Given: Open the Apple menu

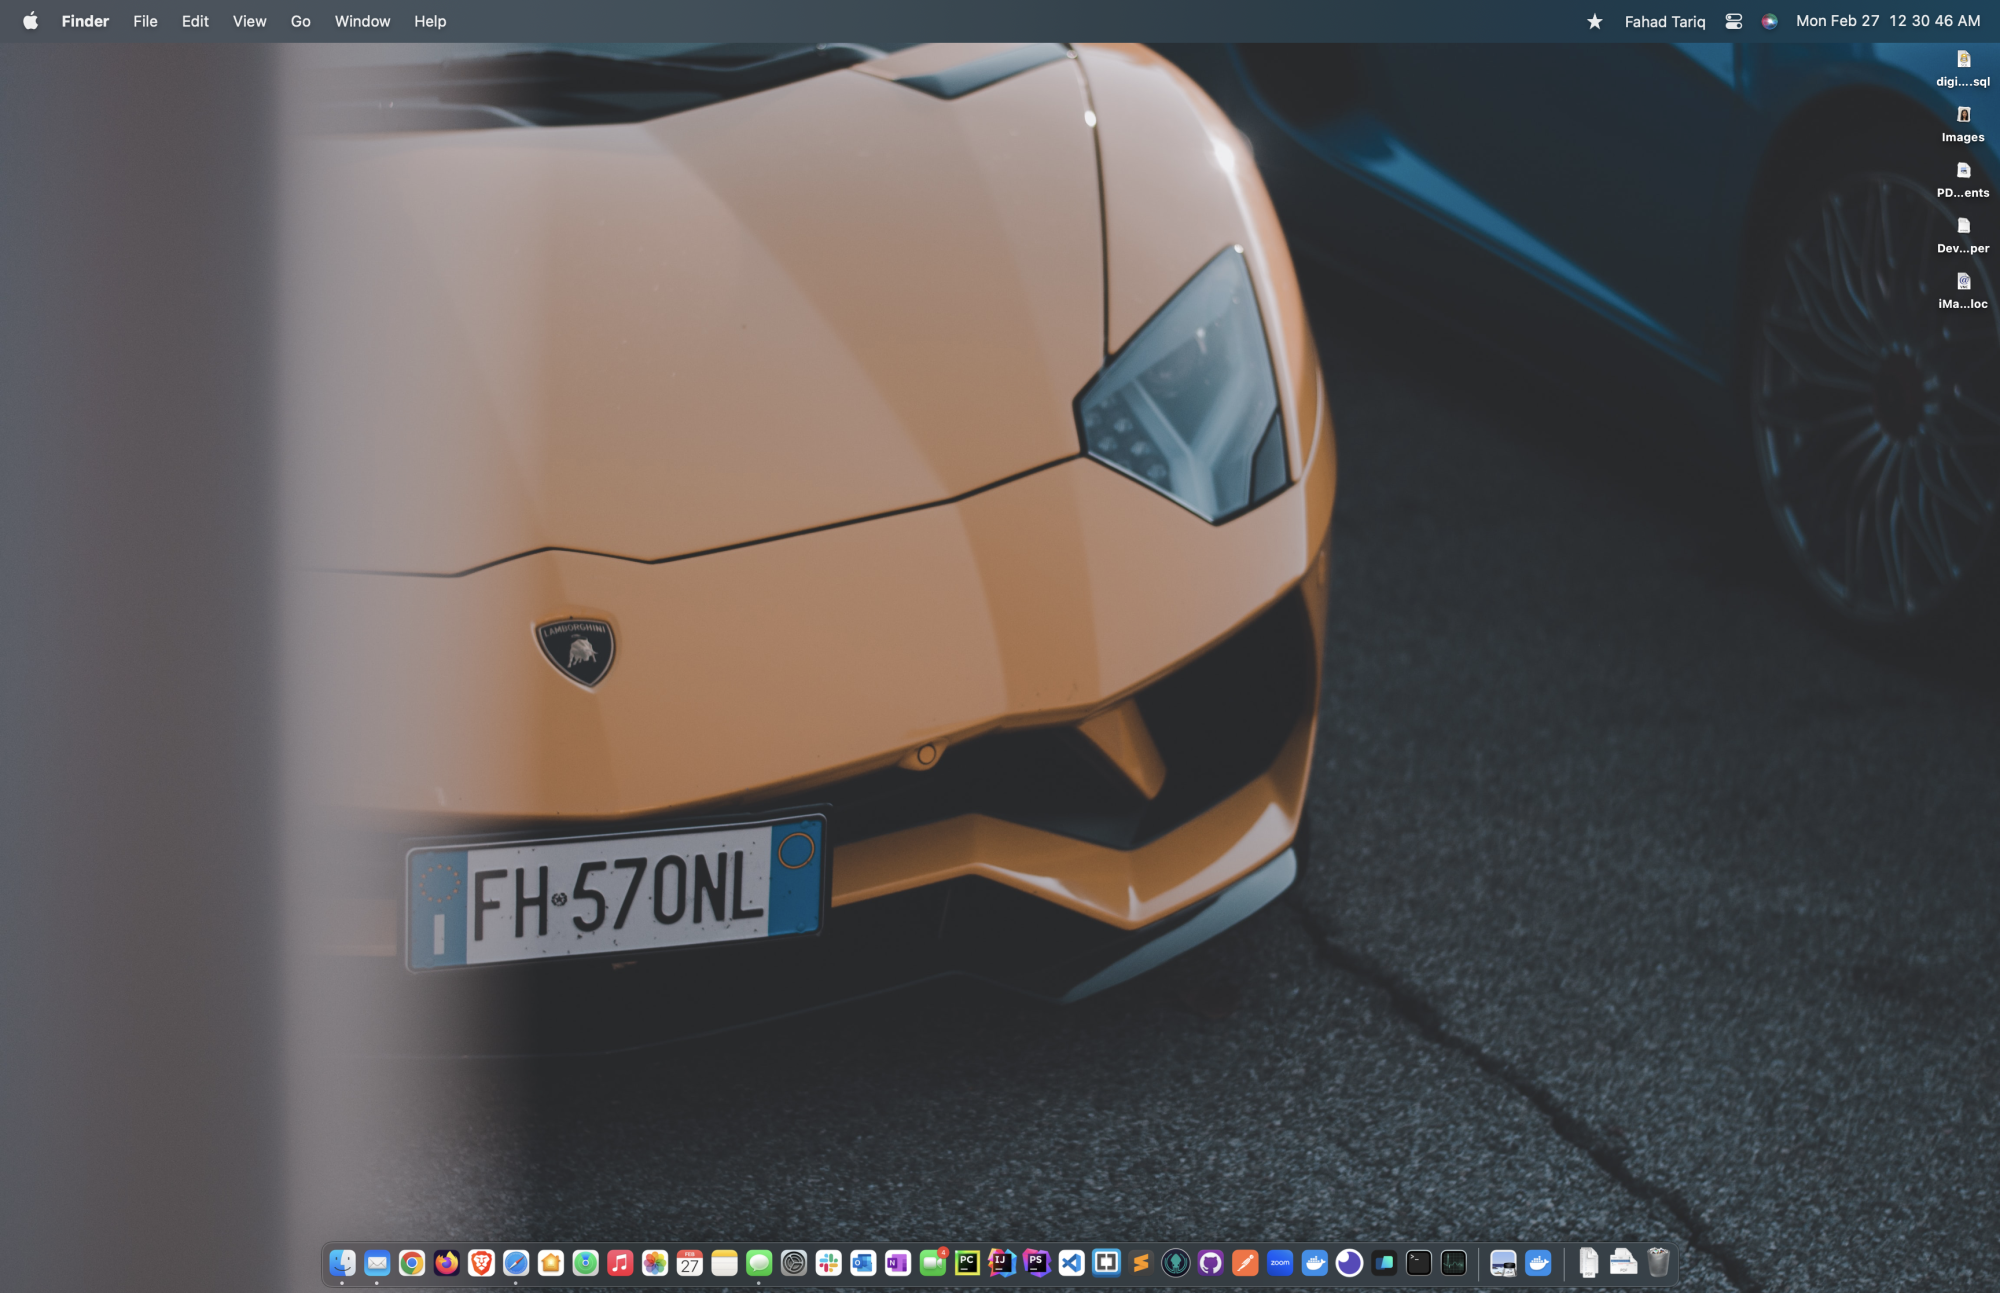Looking at the screenshot, I should coord(30,21).
